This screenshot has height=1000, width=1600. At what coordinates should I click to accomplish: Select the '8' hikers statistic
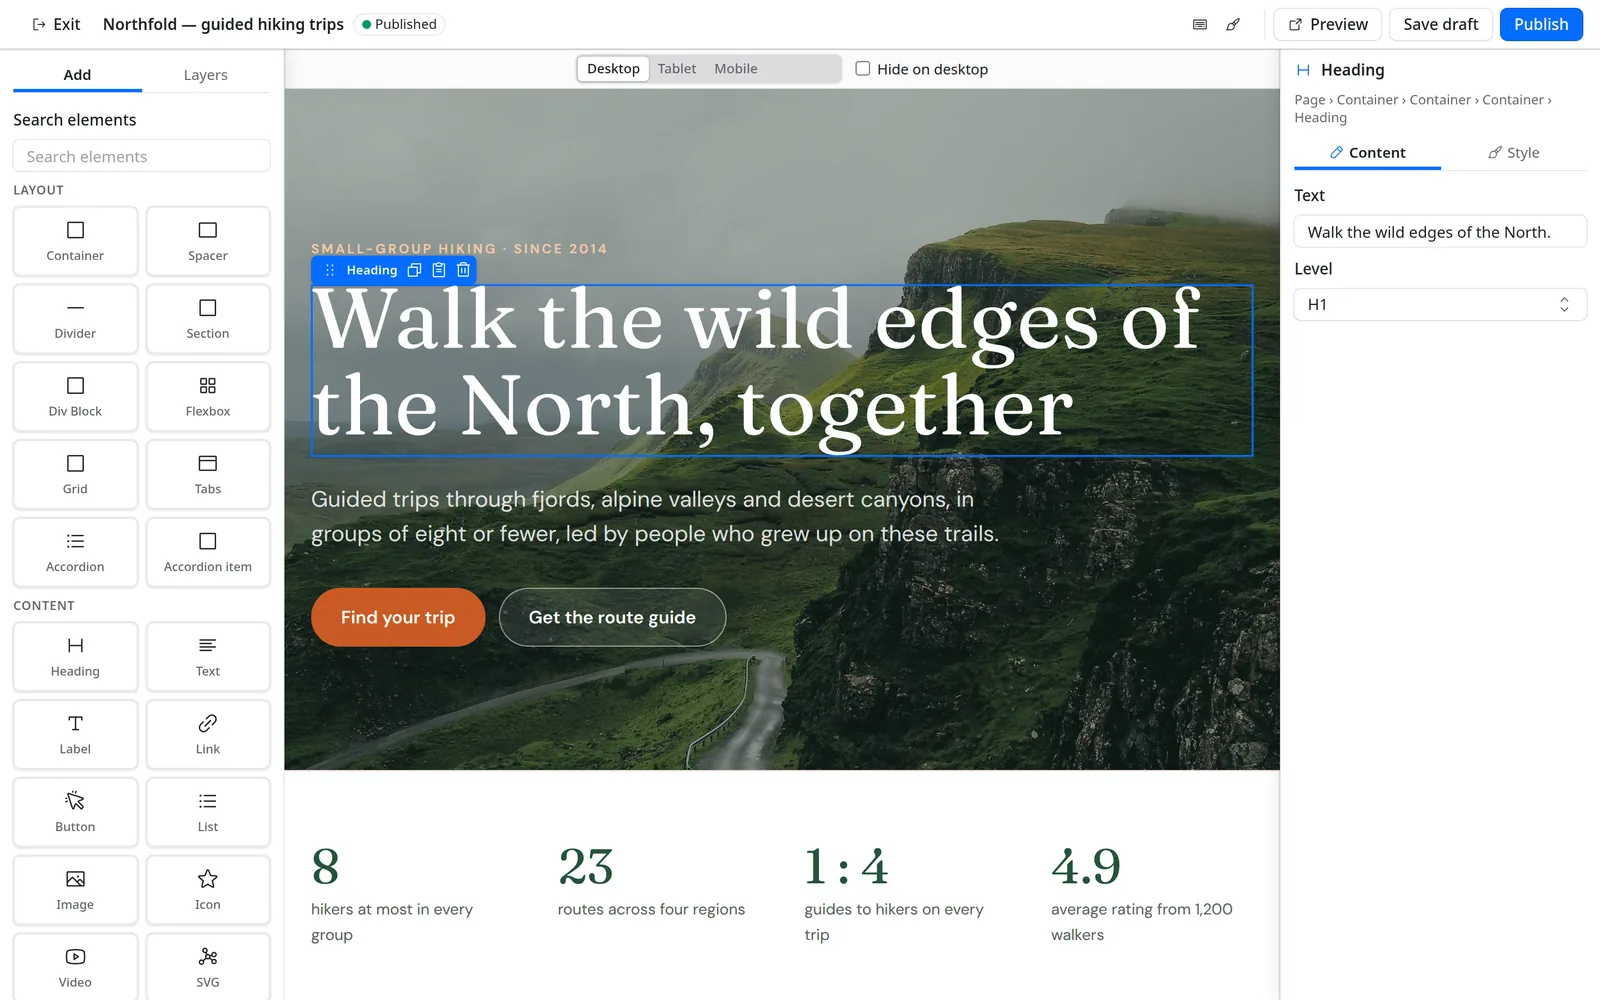pyautogui.click(x=325, y=867)
